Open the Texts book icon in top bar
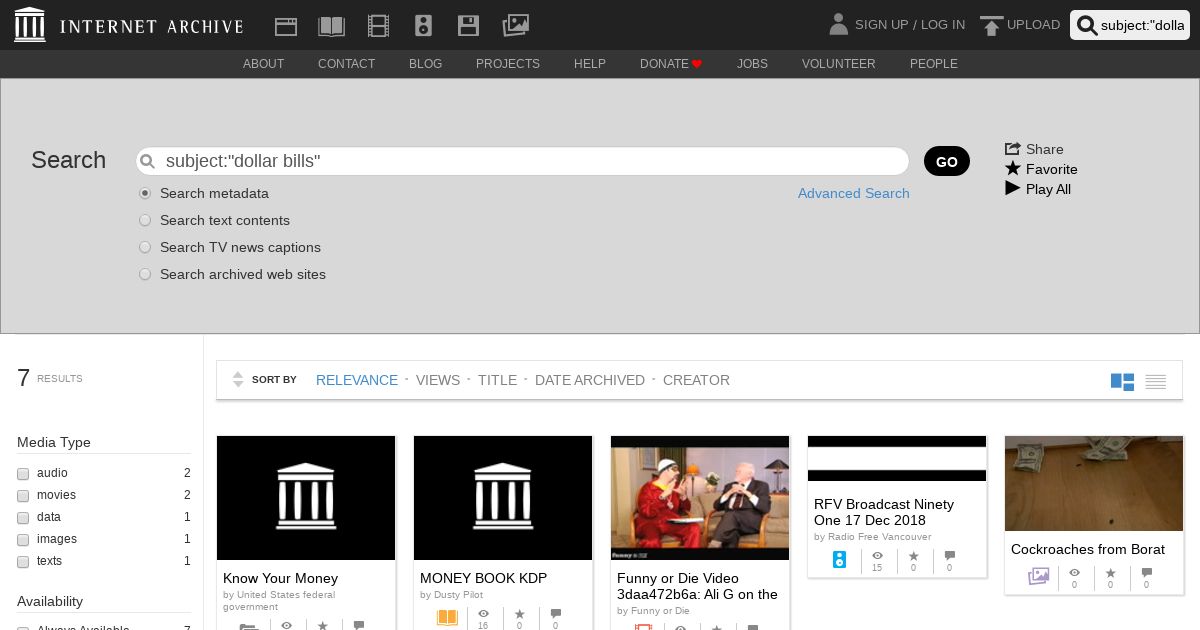This screenshot has width=1200, height=630. tap(331, 26)
